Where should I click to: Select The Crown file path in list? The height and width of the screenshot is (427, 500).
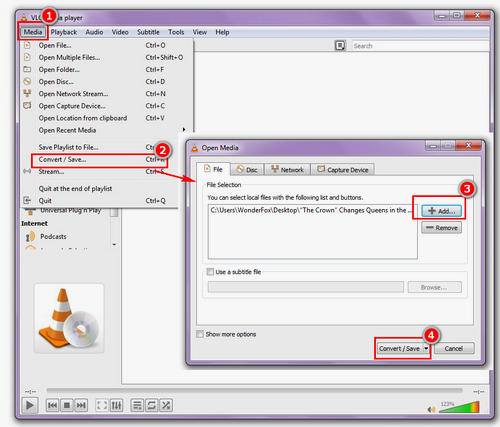click(312, 210)
